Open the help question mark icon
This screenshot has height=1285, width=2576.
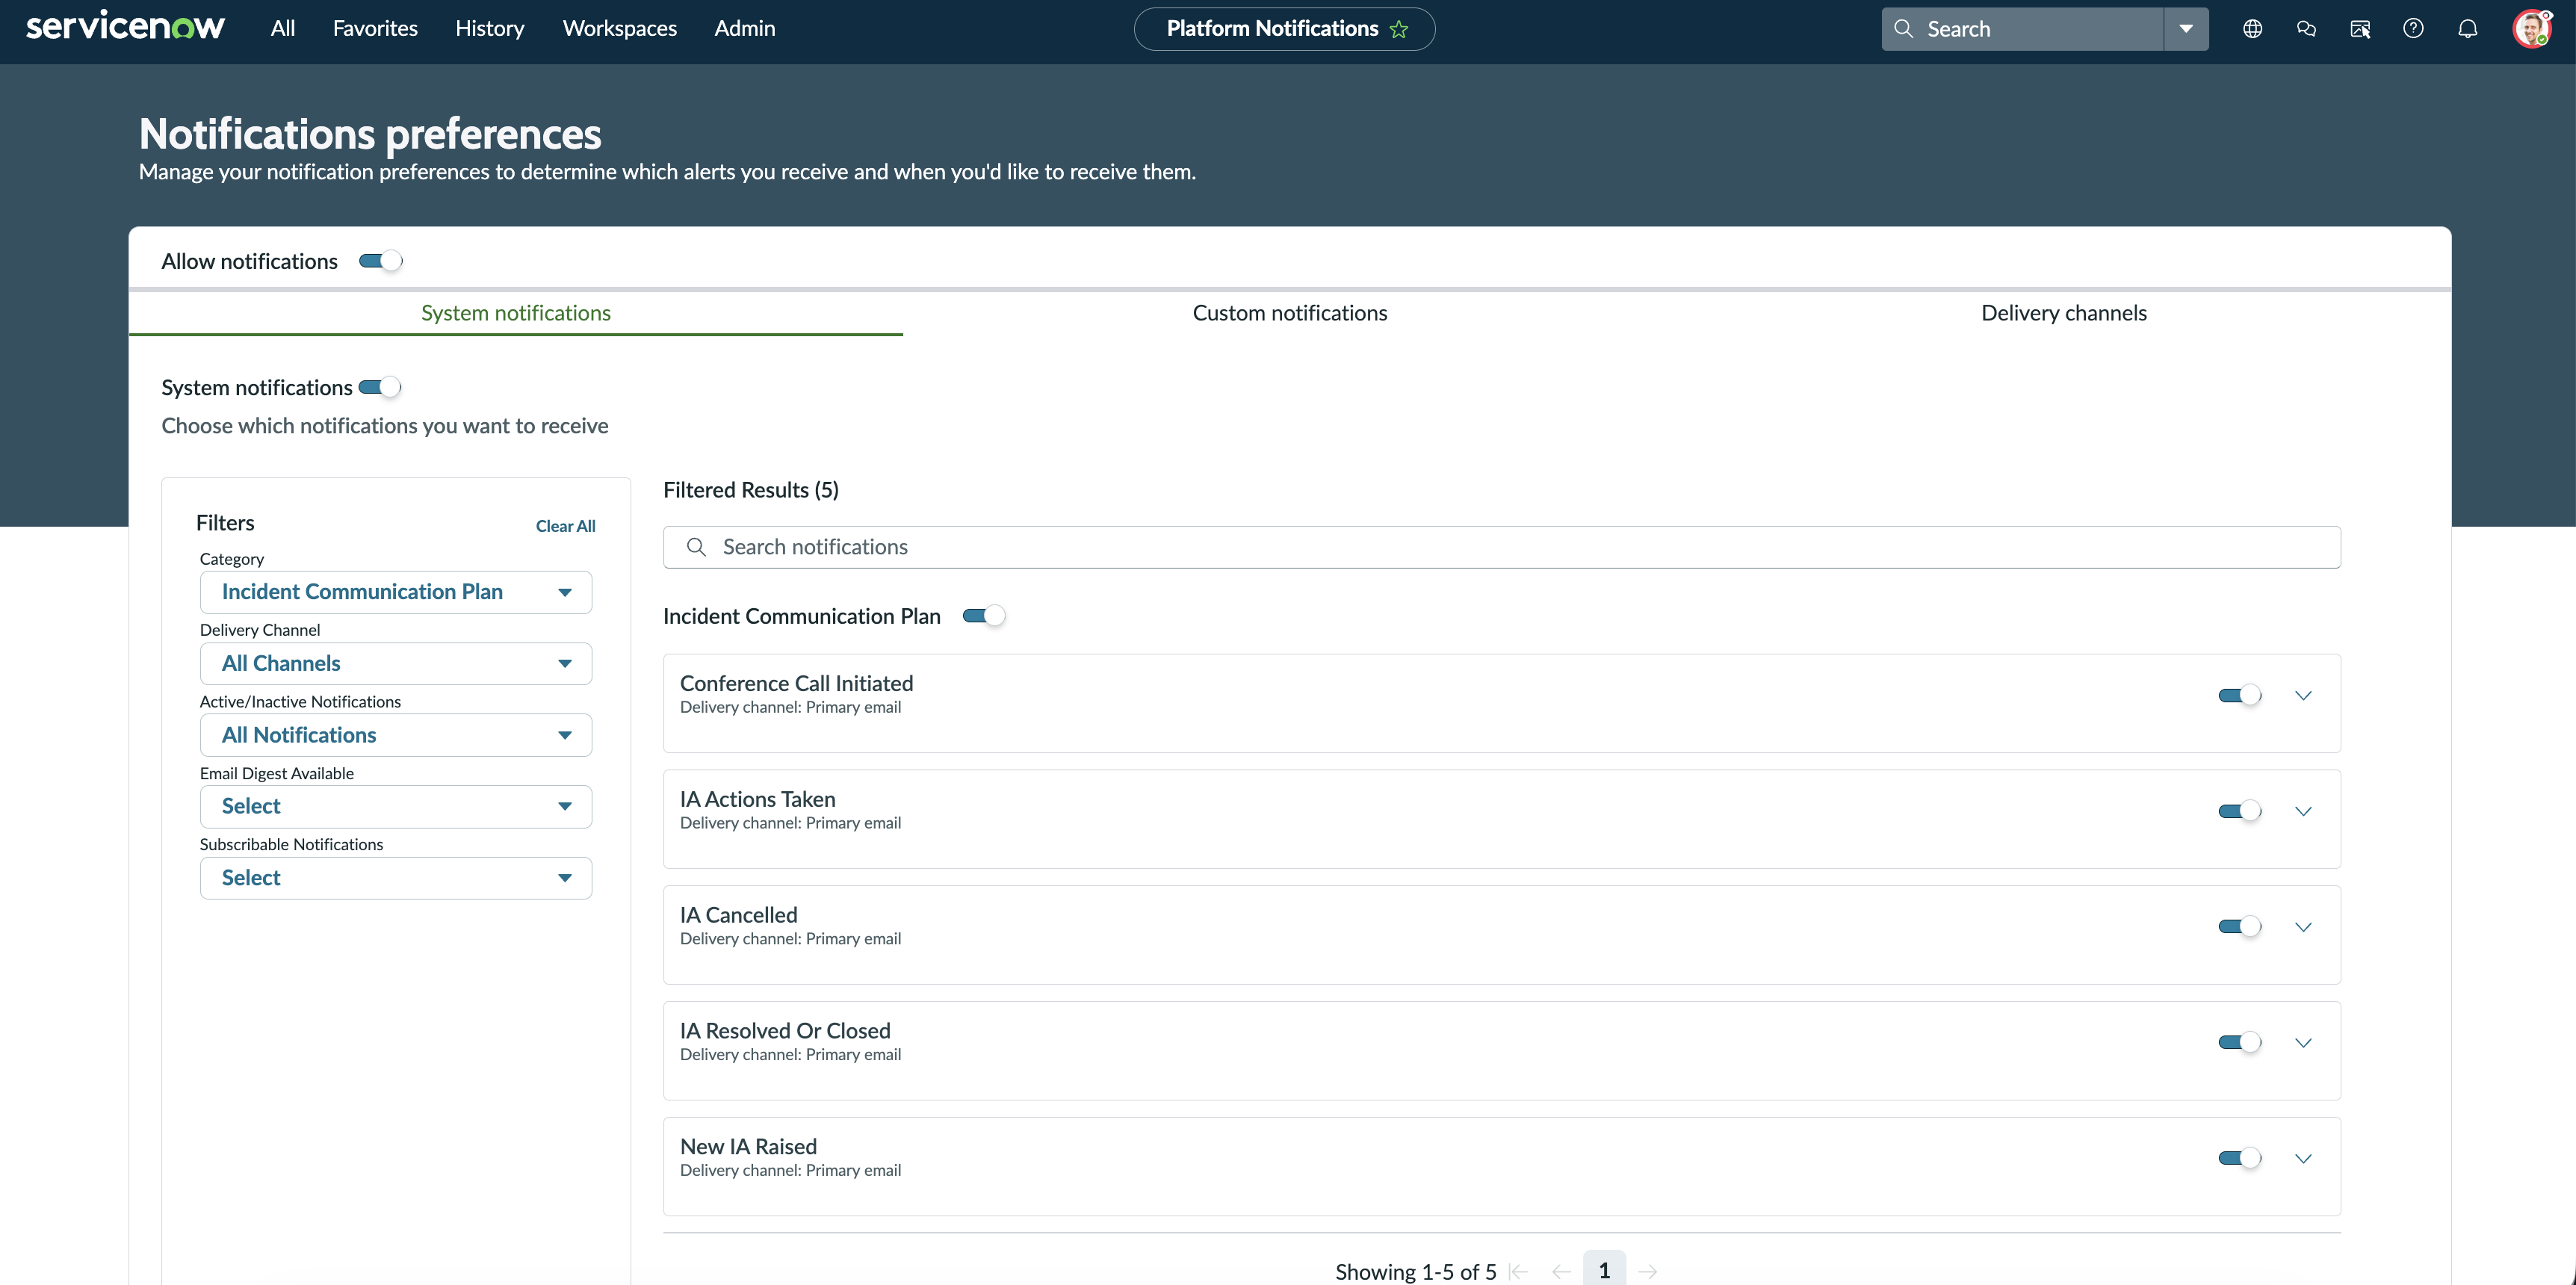(2413, 29)
